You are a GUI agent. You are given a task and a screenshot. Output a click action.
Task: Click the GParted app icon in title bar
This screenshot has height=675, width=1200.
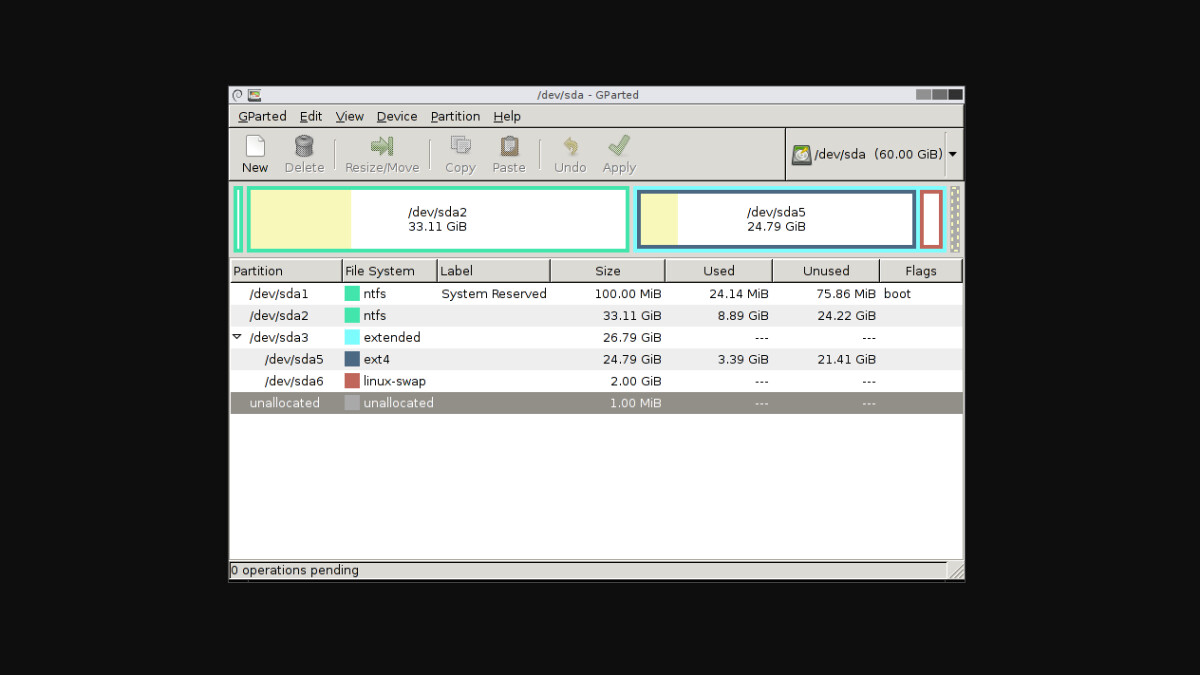255,95
